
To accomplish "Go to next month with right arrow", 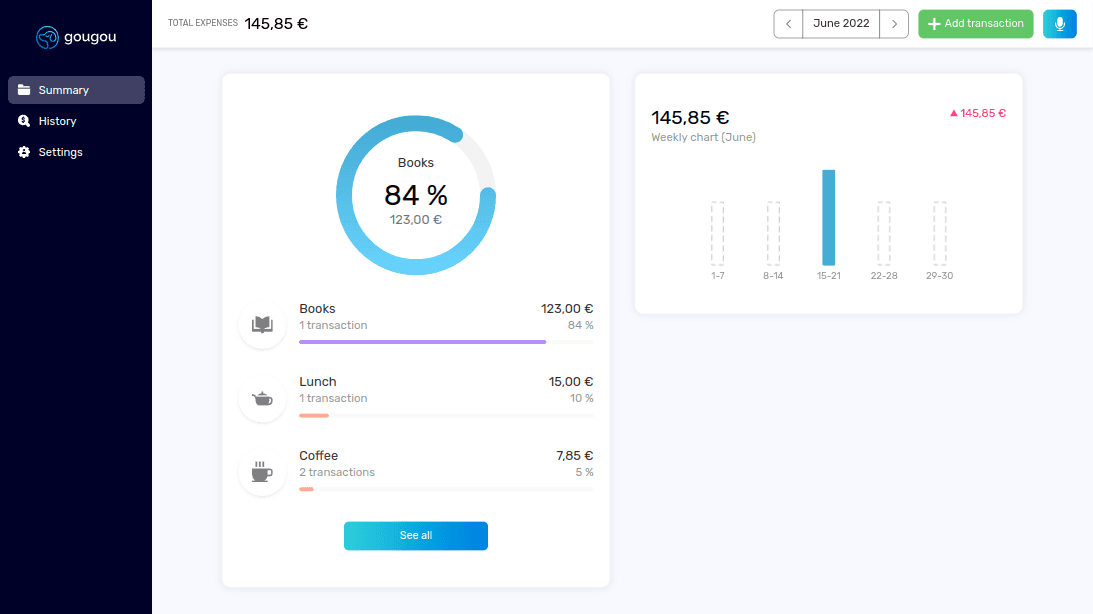I will (x=895, y=23).
